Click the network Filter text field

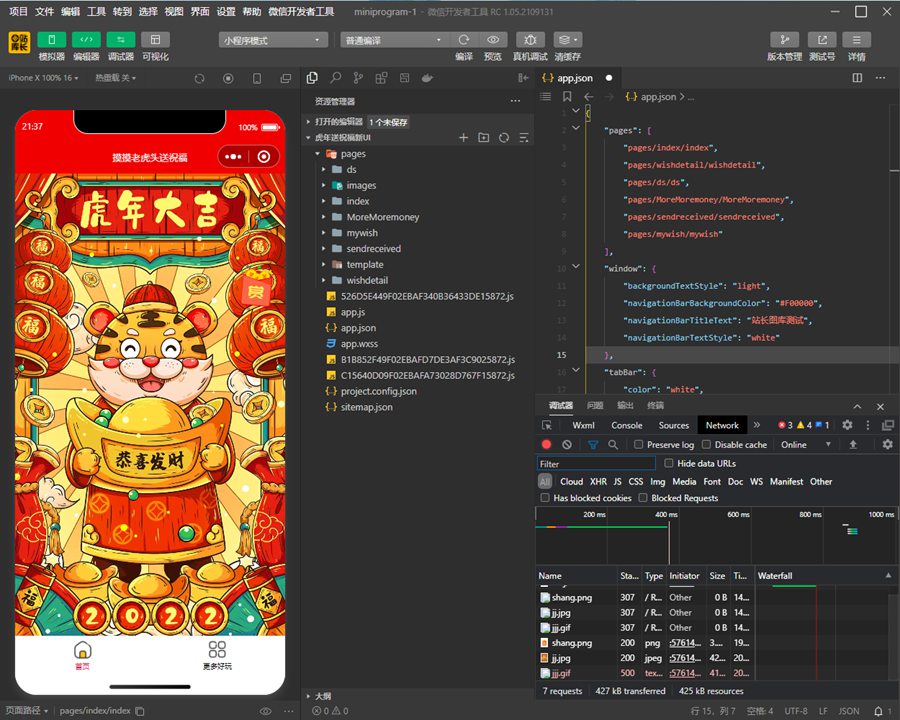(x=596, y=464)
